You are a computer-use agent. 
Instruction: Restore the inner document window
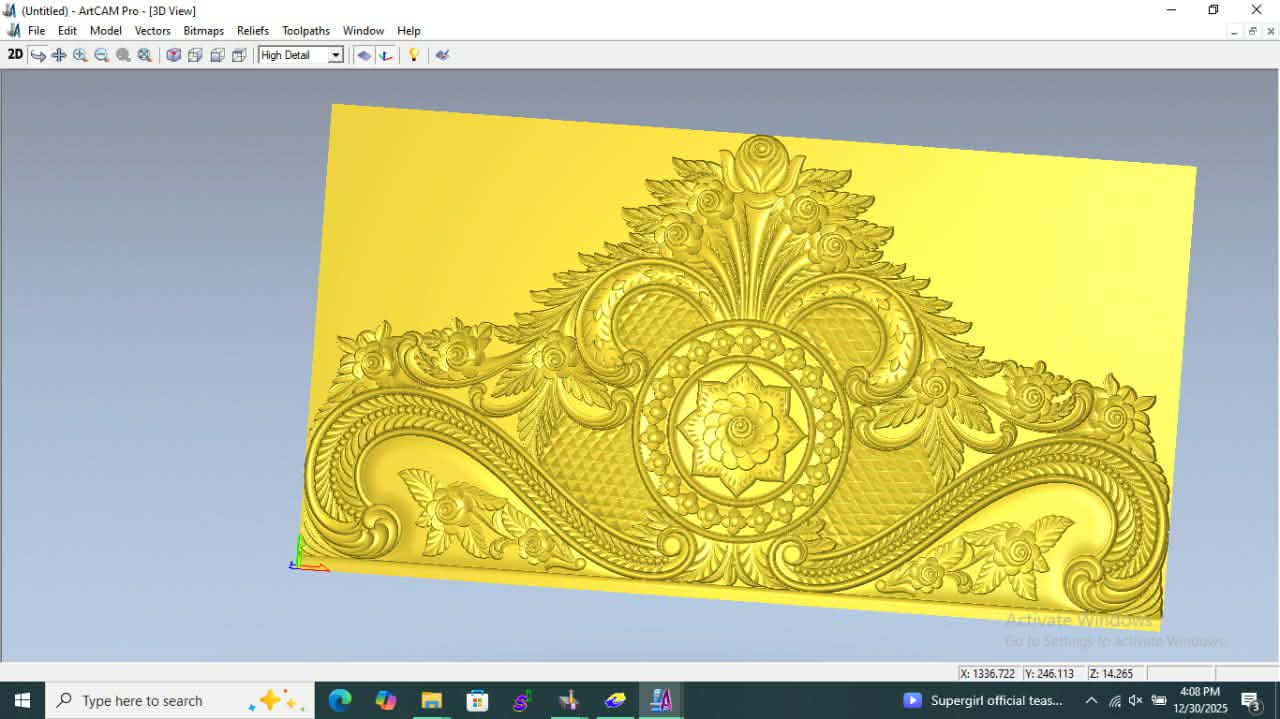point(1252,31)
